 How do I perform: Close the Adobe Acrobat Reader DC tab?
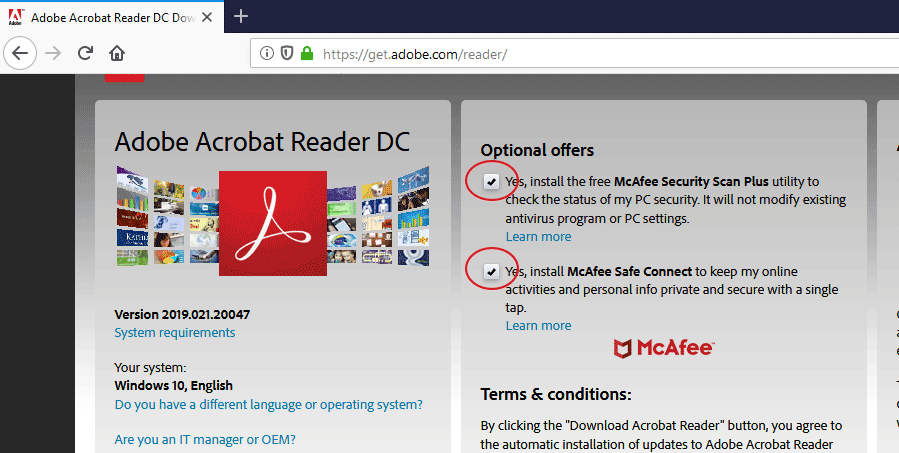point(207,17)
